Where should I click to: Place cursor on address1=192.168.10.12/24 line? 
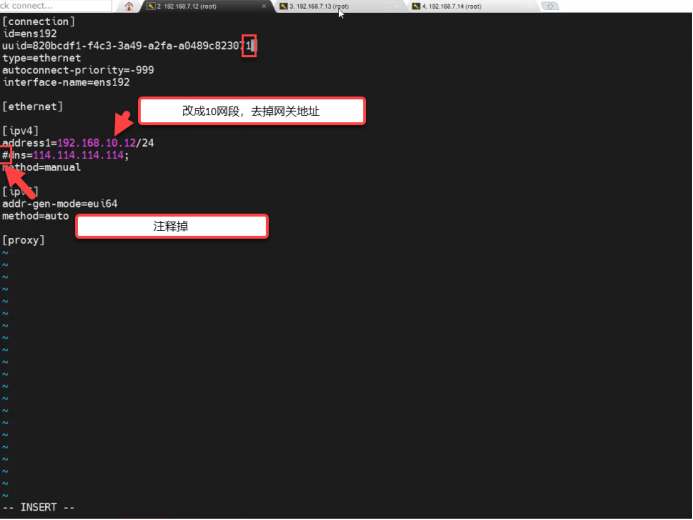(78, 143)
